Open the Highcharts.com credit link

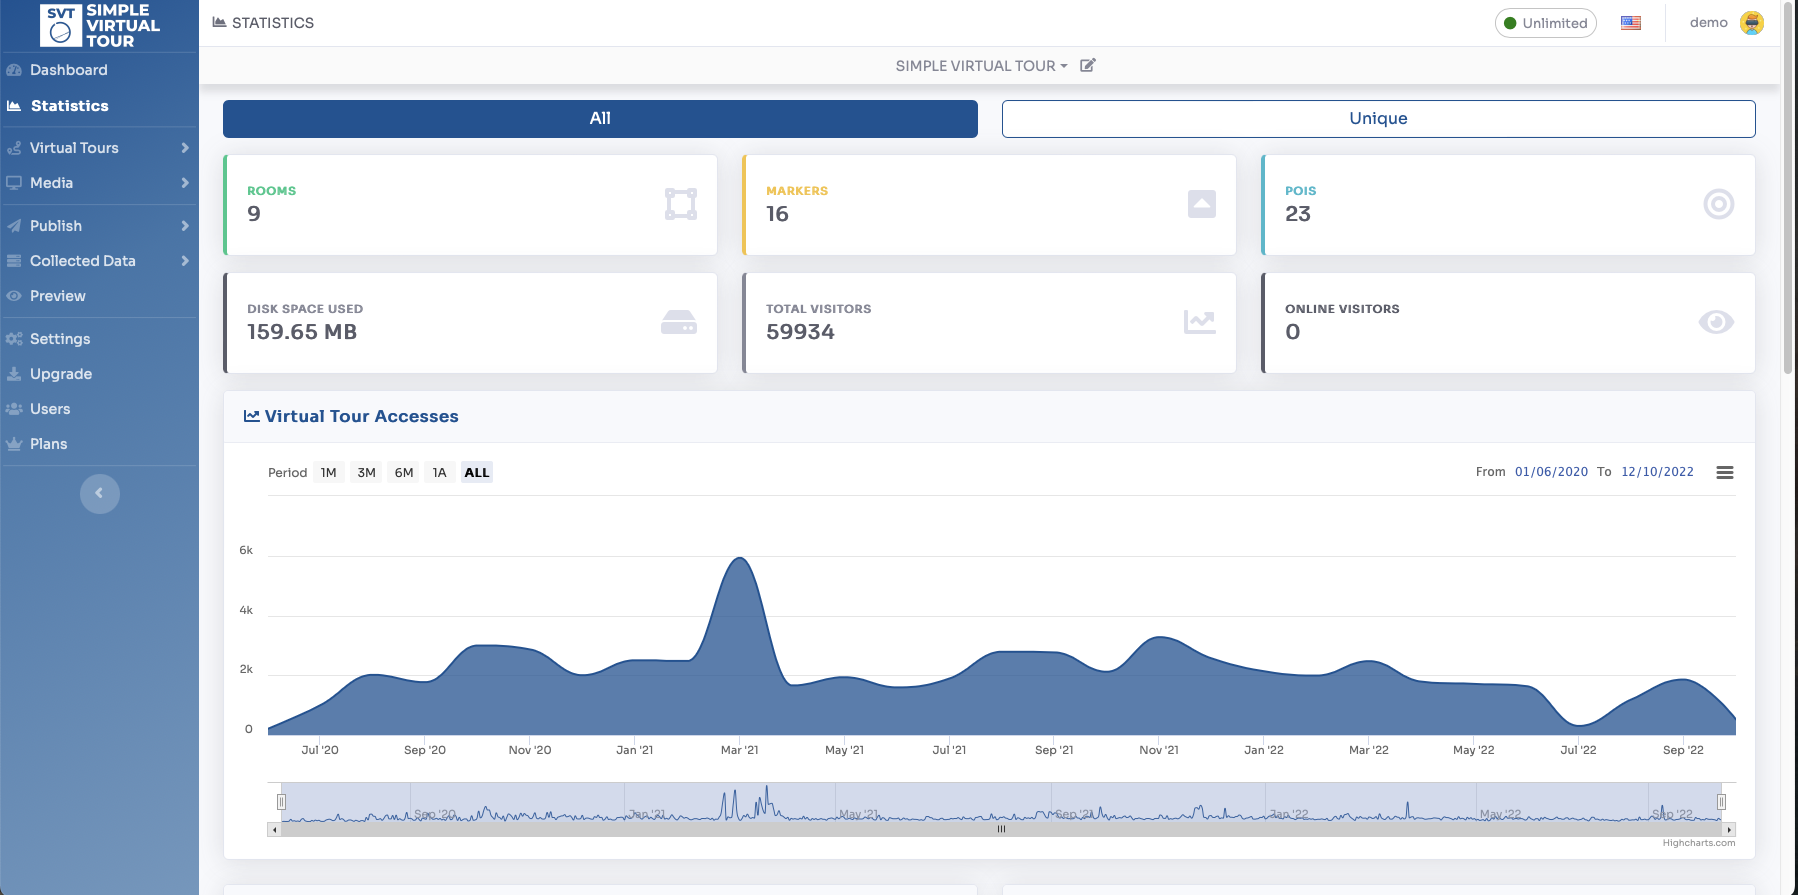(1698, 843)
